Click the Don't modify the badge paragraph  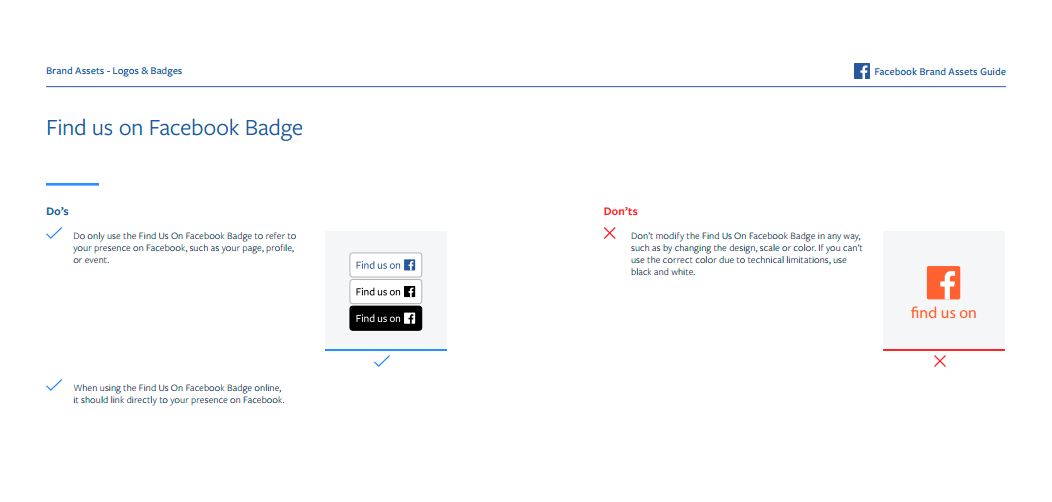(x=746, y=253)
